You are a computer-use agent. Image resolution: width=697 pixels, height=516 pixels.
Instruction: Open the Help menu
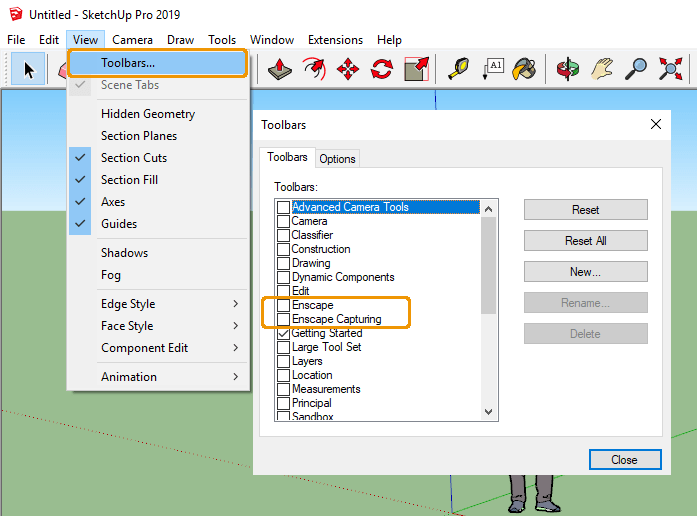[x=389, y=40]
